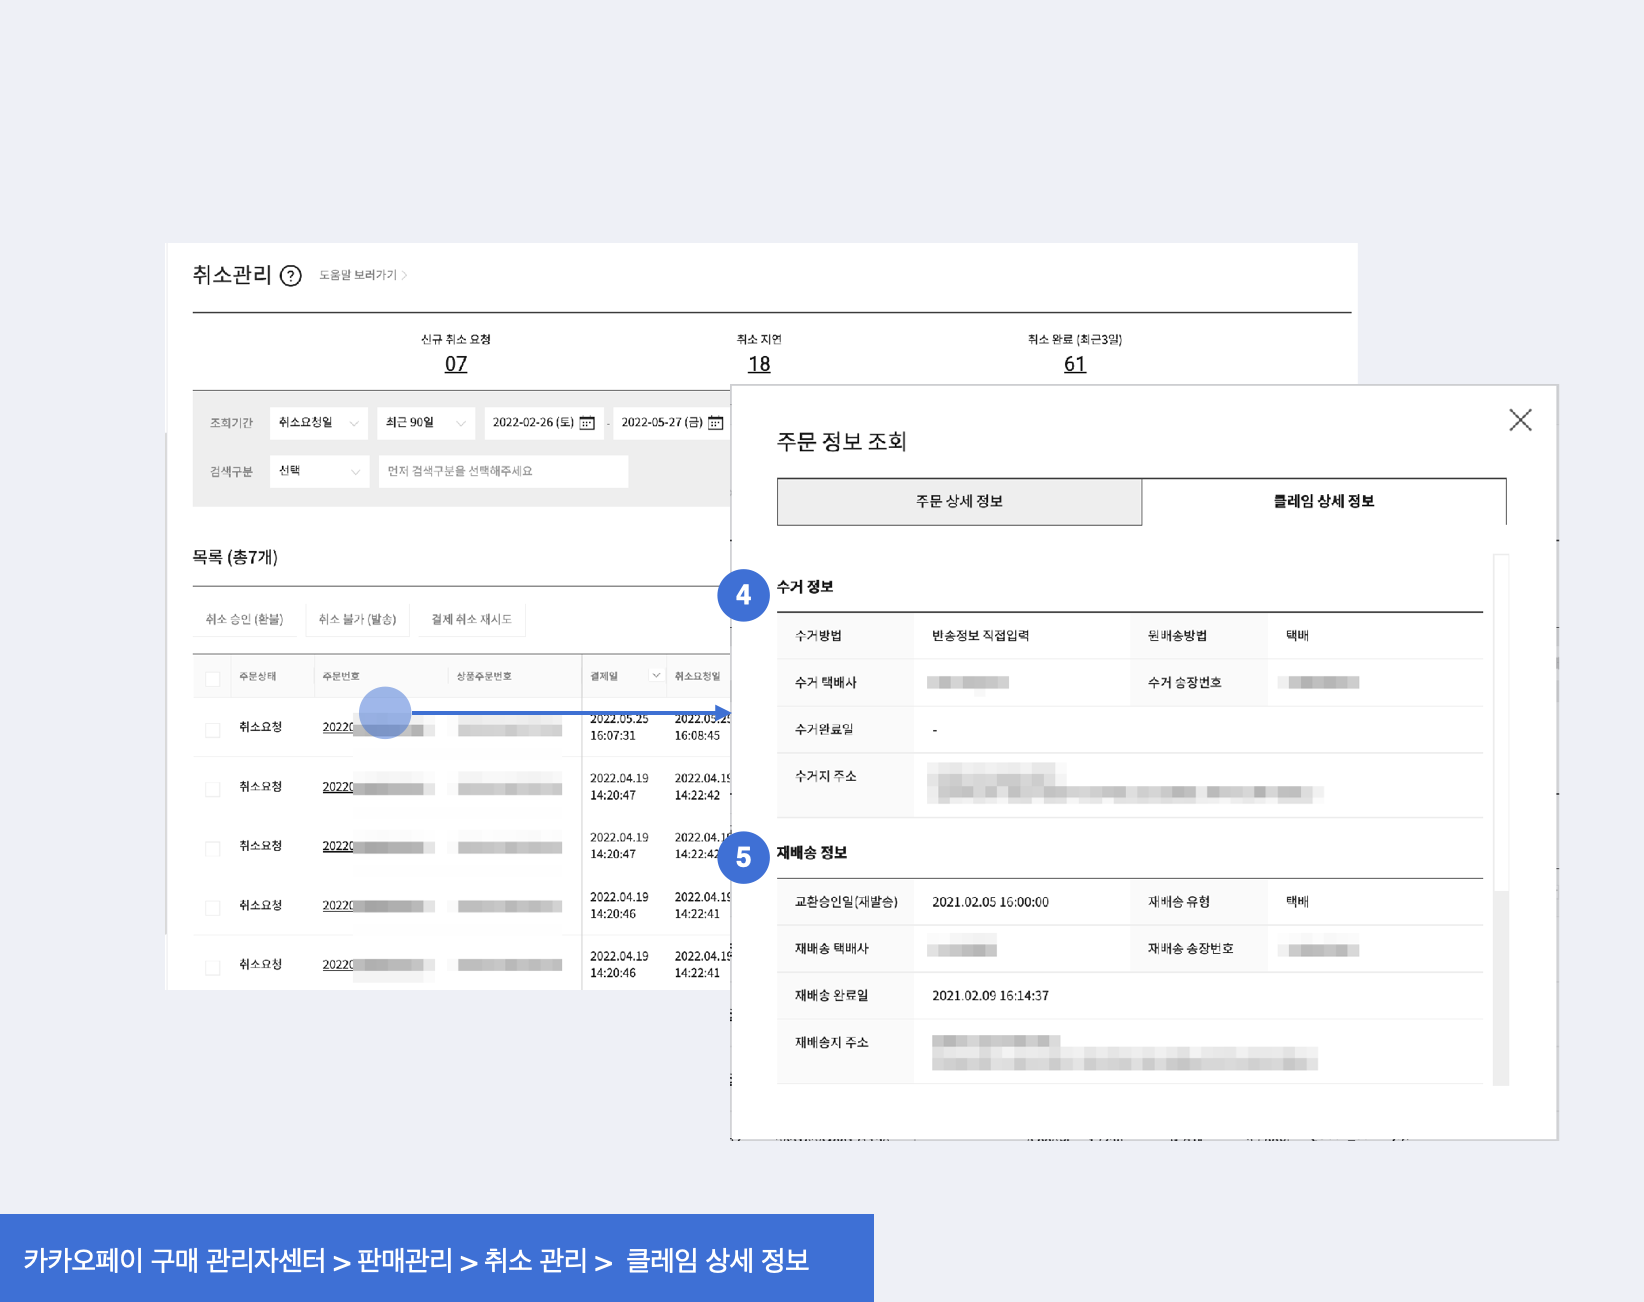Open calendar icon for end date 2022-05-27
This screenshot has width=1644, height=1302.
pyautogui.click(x=716, y=423)
